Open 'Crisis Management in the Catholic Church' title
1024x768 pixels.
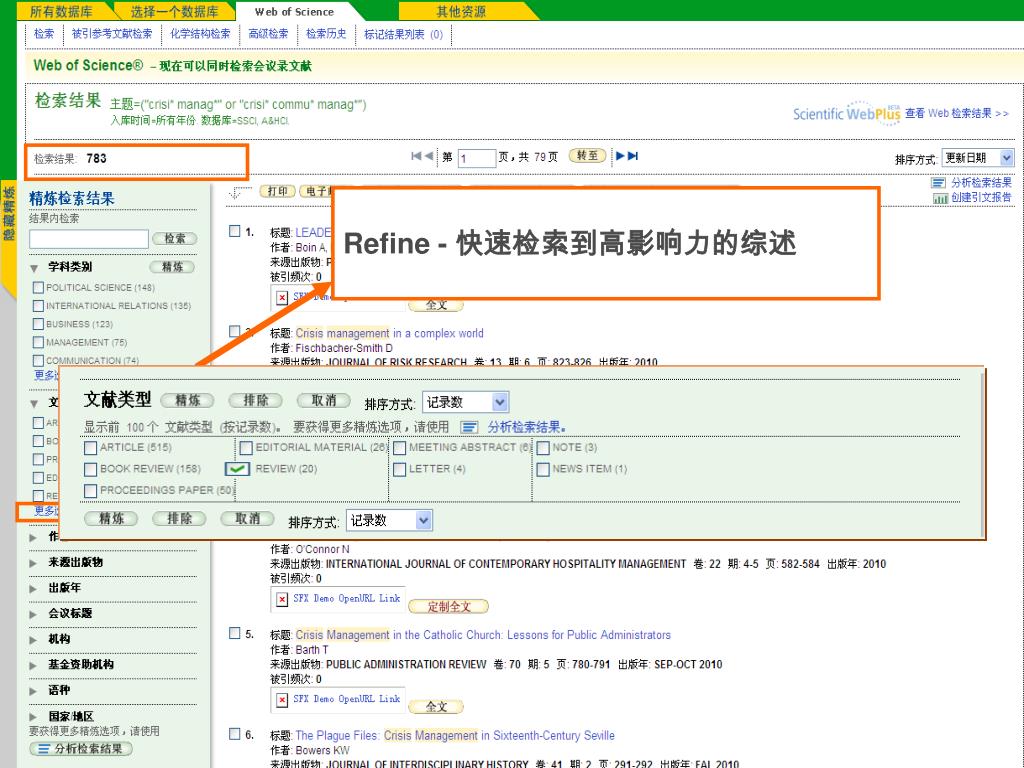coord(483,635)
